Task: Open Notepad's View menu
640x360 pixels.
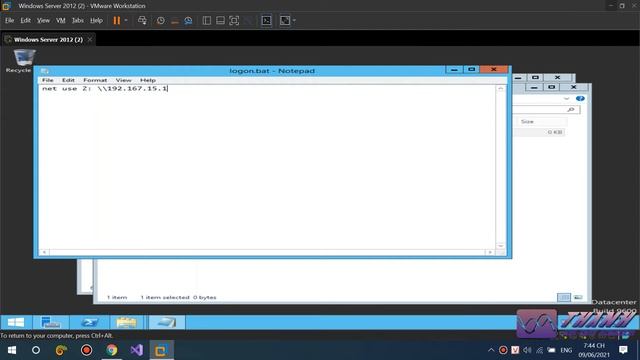Action: click(x=123, y=80)
